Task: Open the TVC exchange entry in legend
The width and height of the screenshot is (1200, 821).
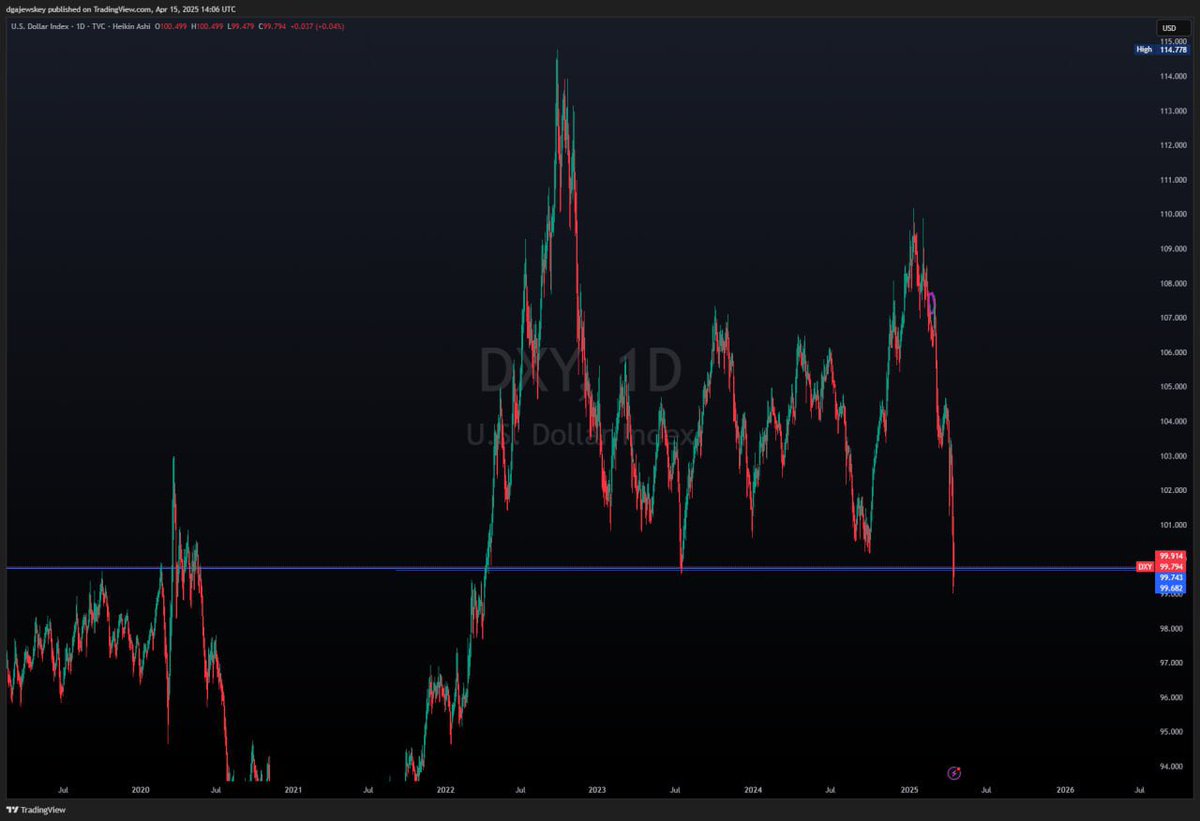Action: [x=97, y=28]
